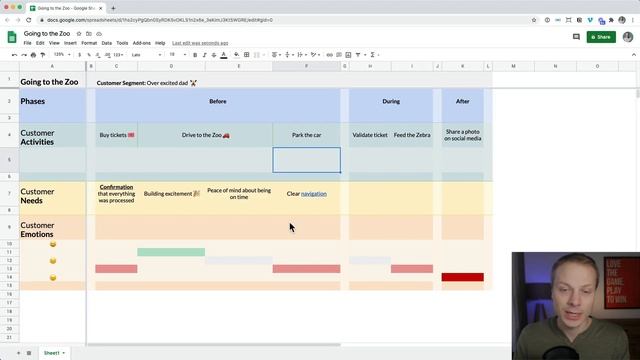
Task: Click the cloud document status icon
Action: click(x=99, y=34)
